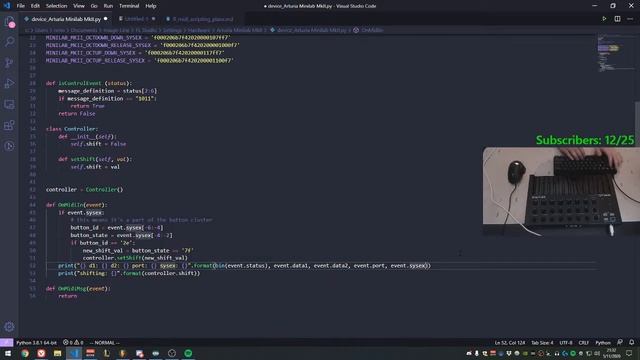Click the NORMAL vim mode indicator
The image size is (640, 360).
(104, 342)
